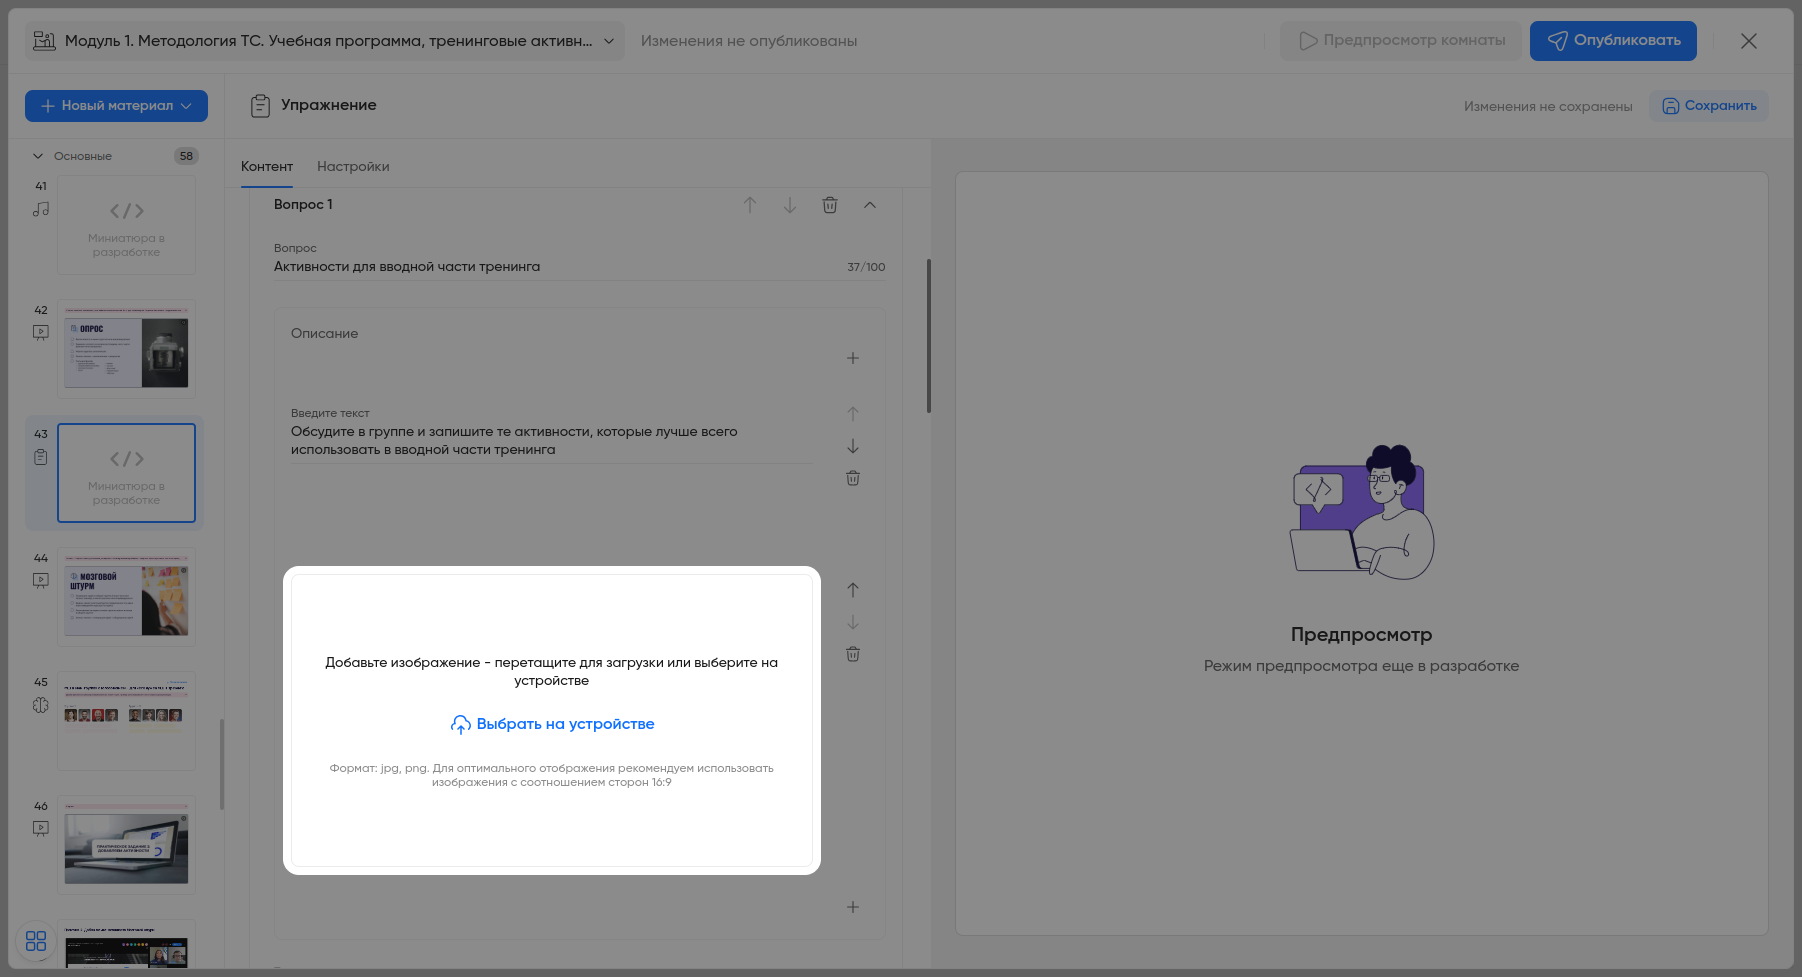1802x977 pixels.
Task: Click Выбрать на устройстве upload link
Action: pos(553,724)
